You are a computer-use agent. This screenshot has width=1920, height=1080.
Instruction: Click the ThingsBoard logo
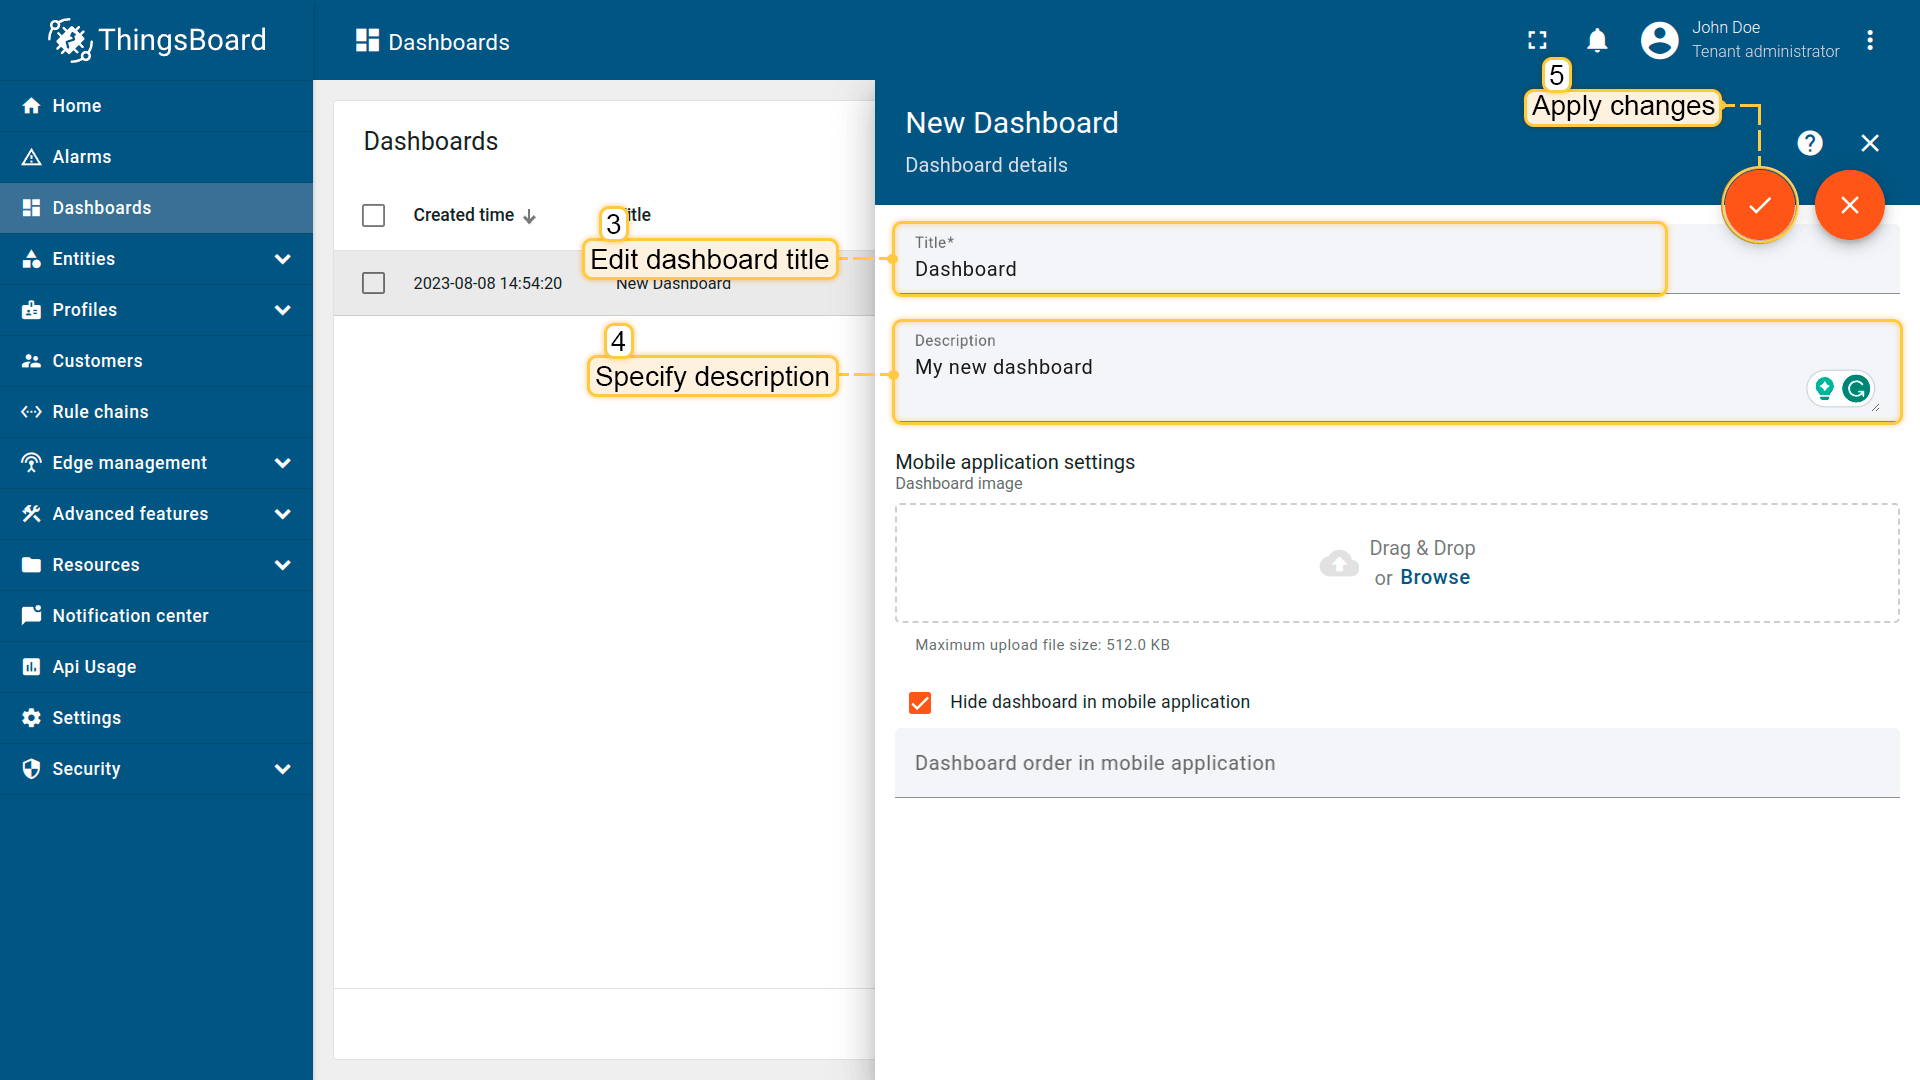(157, 40)
